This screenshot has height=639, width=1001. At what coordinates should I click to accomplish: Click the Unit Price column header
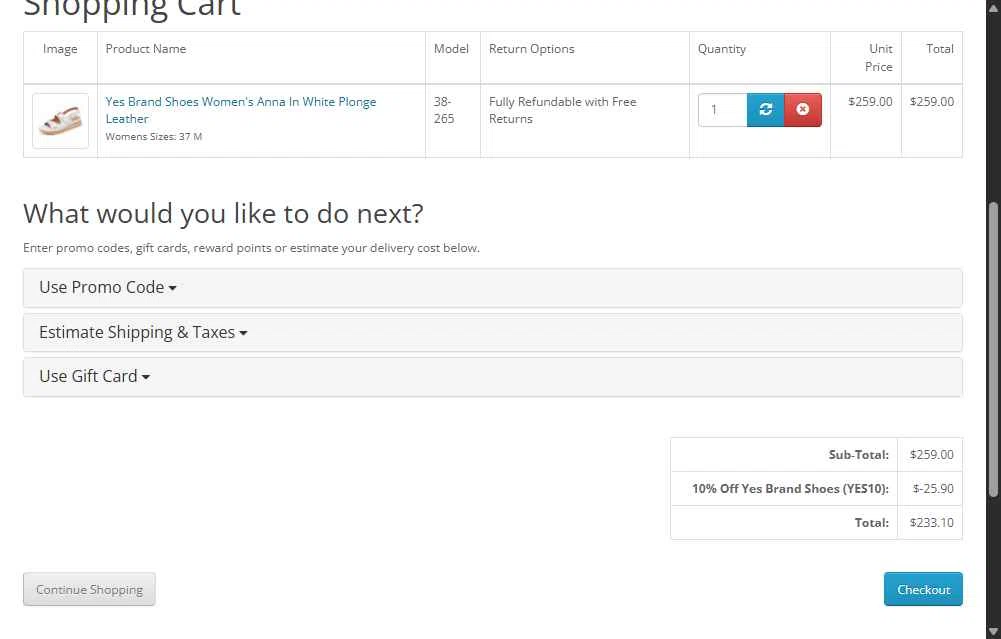(x=879, y=57)
